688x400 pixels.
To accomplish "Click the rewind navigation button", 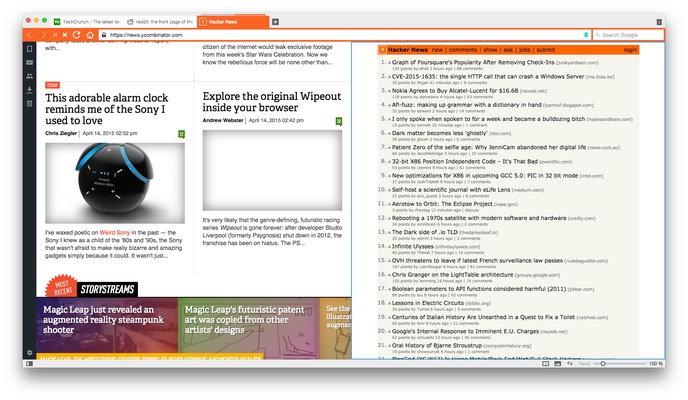I will 55,35.
